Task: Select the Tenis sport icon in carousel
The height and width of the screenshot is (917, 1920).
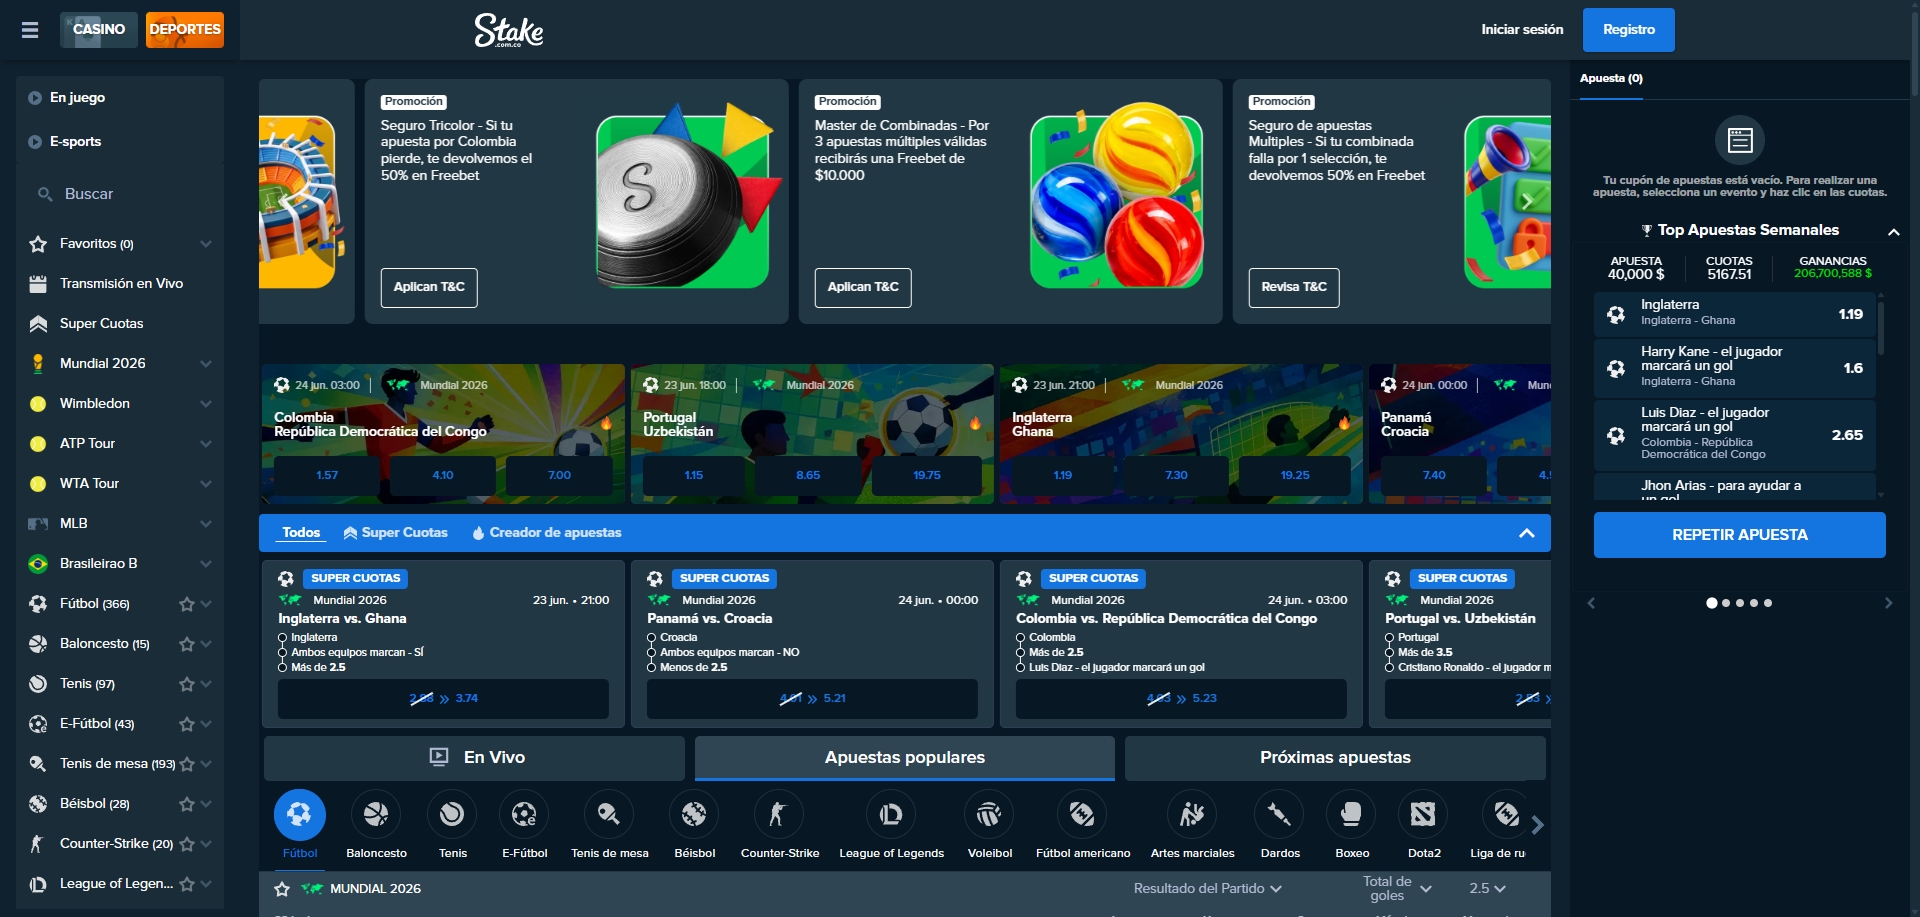Action: pyautogui.click(x=452, y=815)
